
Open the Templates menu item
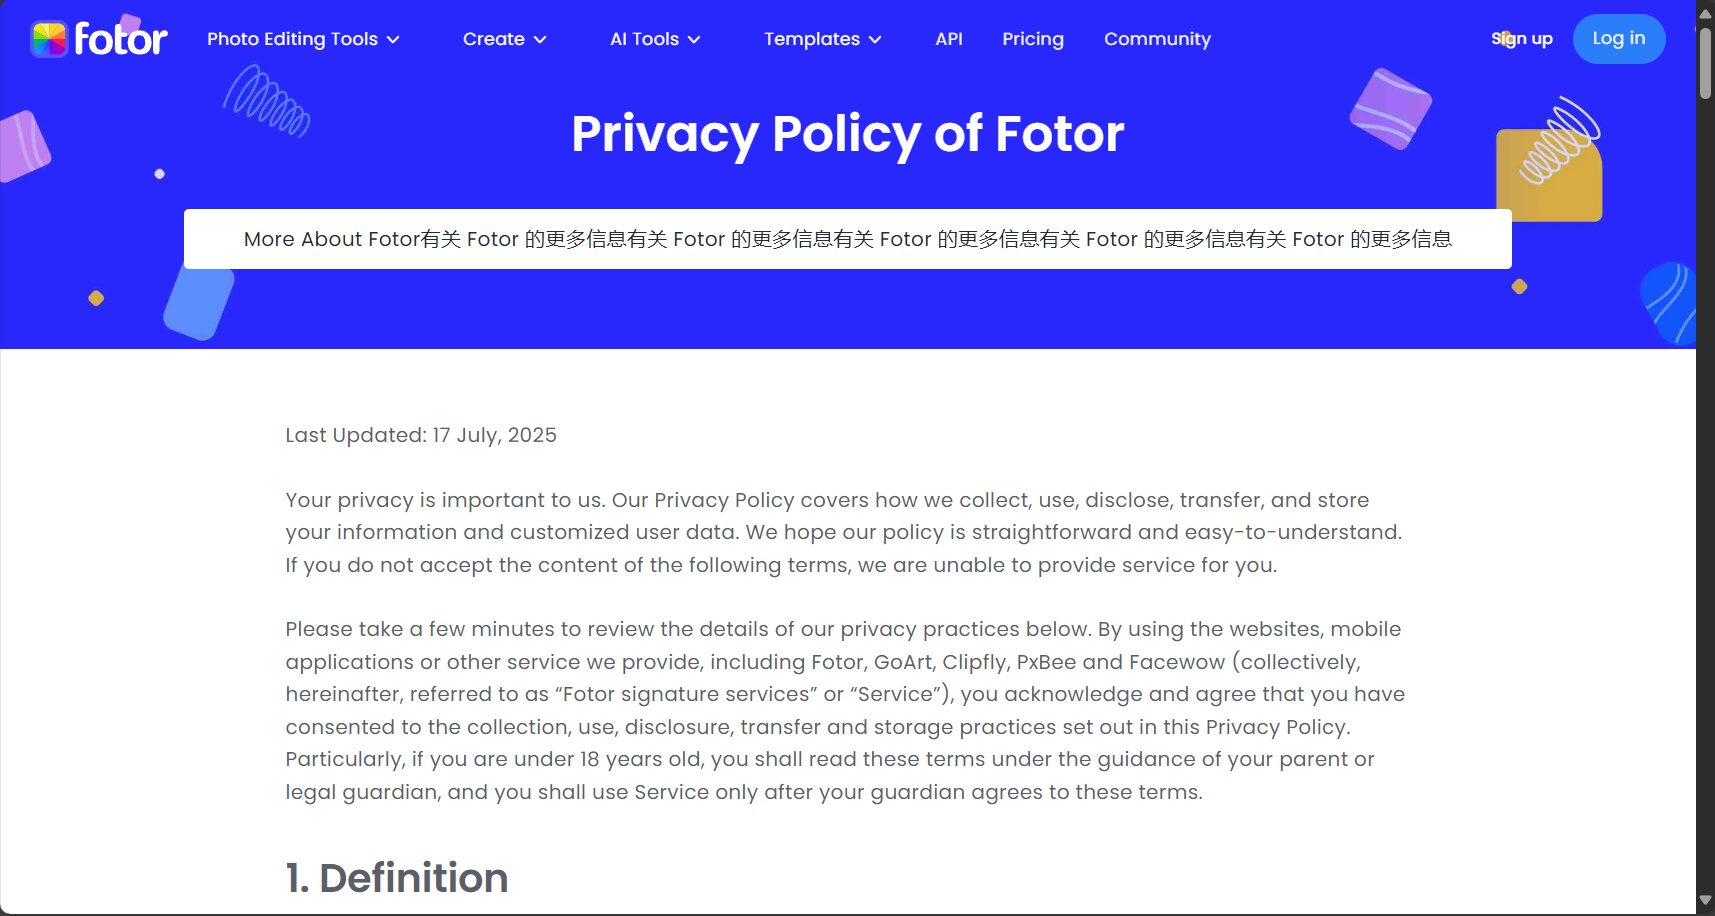coord(812,39)
